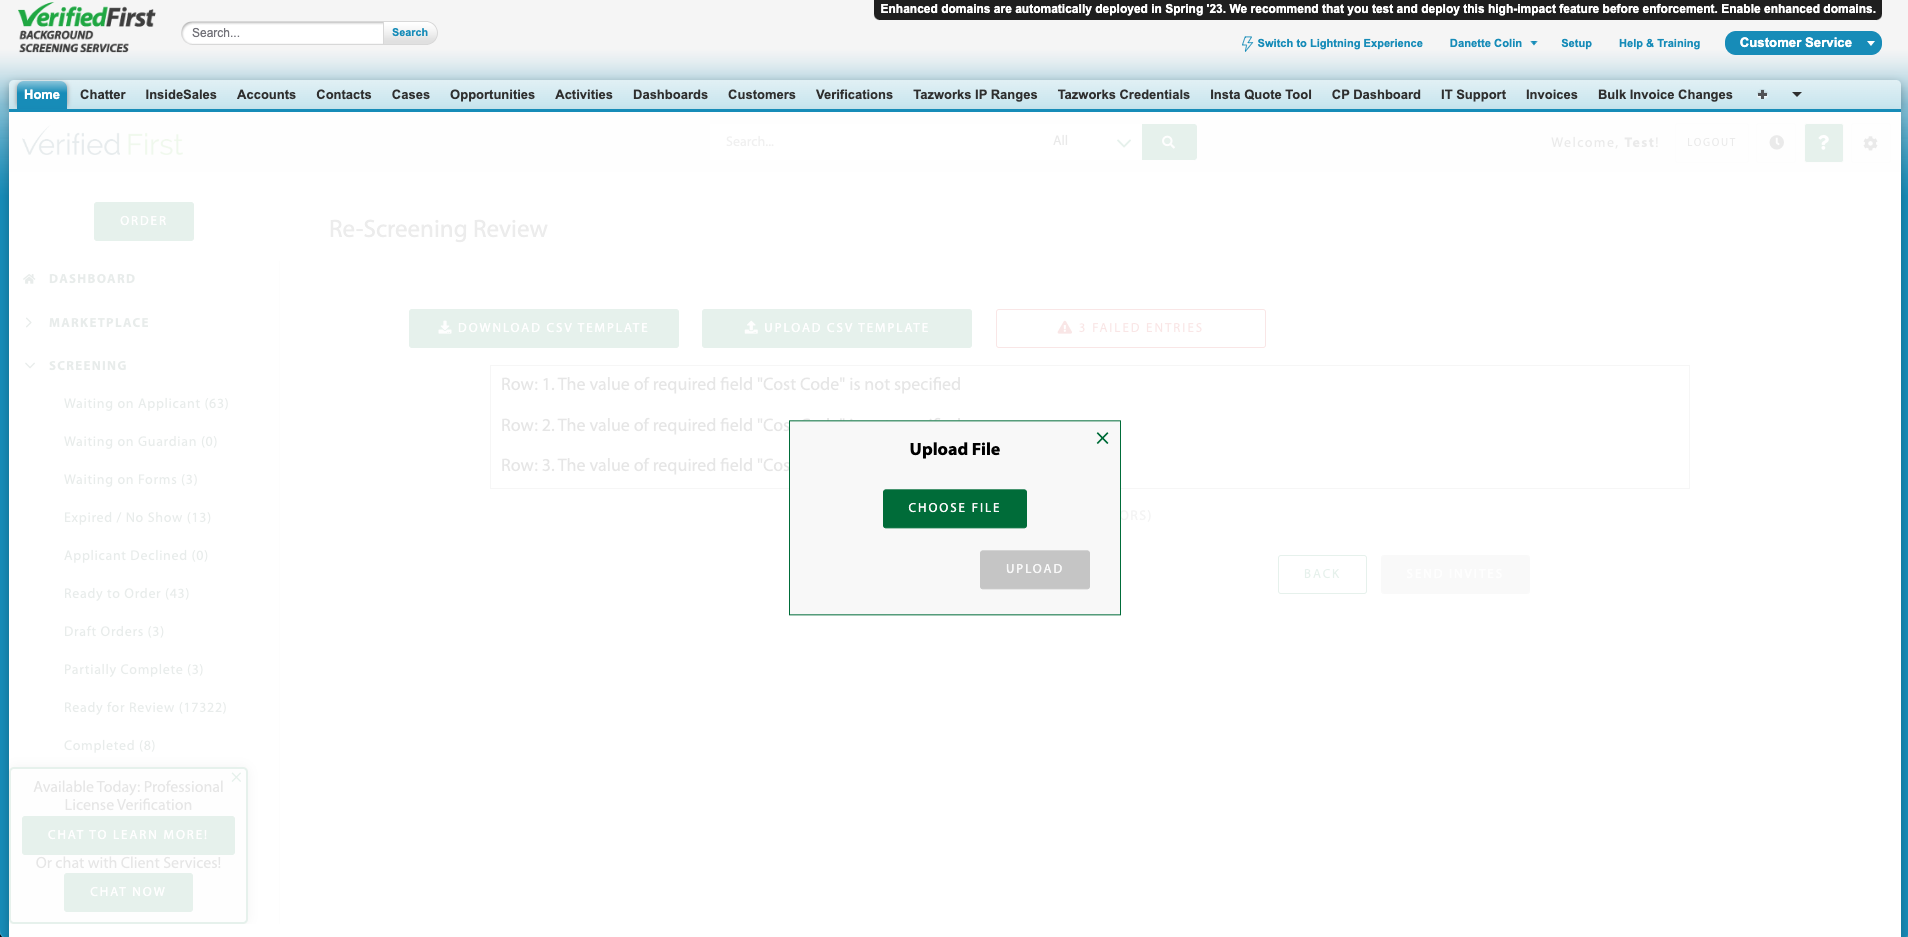Open the Dashboards tab
The image size is (1908, 937).
(x=670, y=95)
